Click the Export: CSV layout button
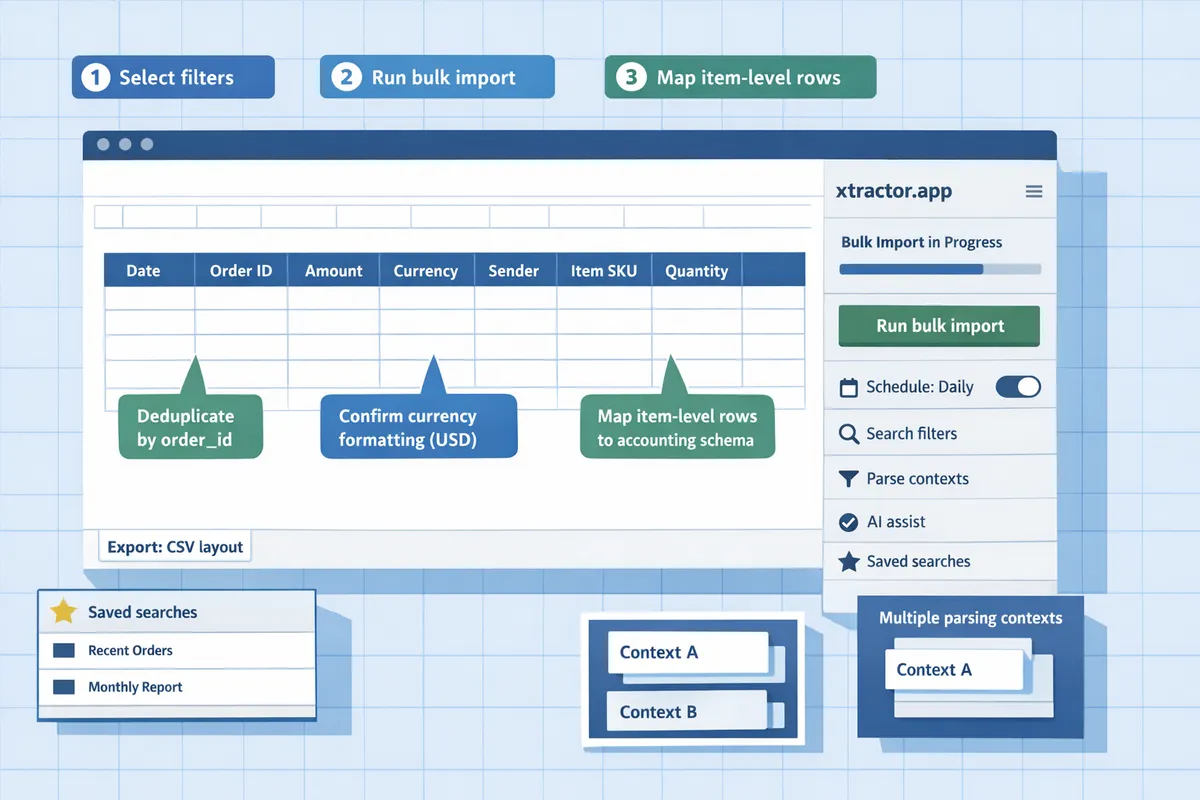The width and height of the screenshot is (1200, 800). [x=175, y=547]
